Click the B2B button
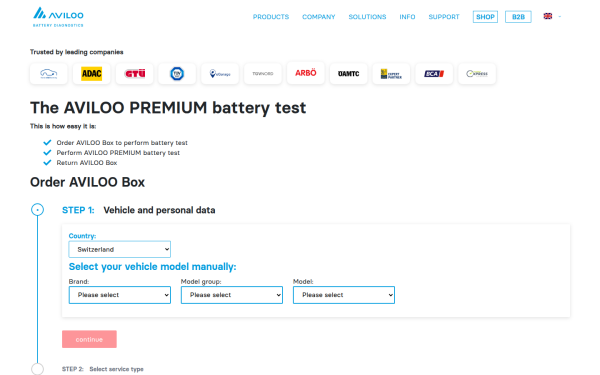 pos(518,17)
